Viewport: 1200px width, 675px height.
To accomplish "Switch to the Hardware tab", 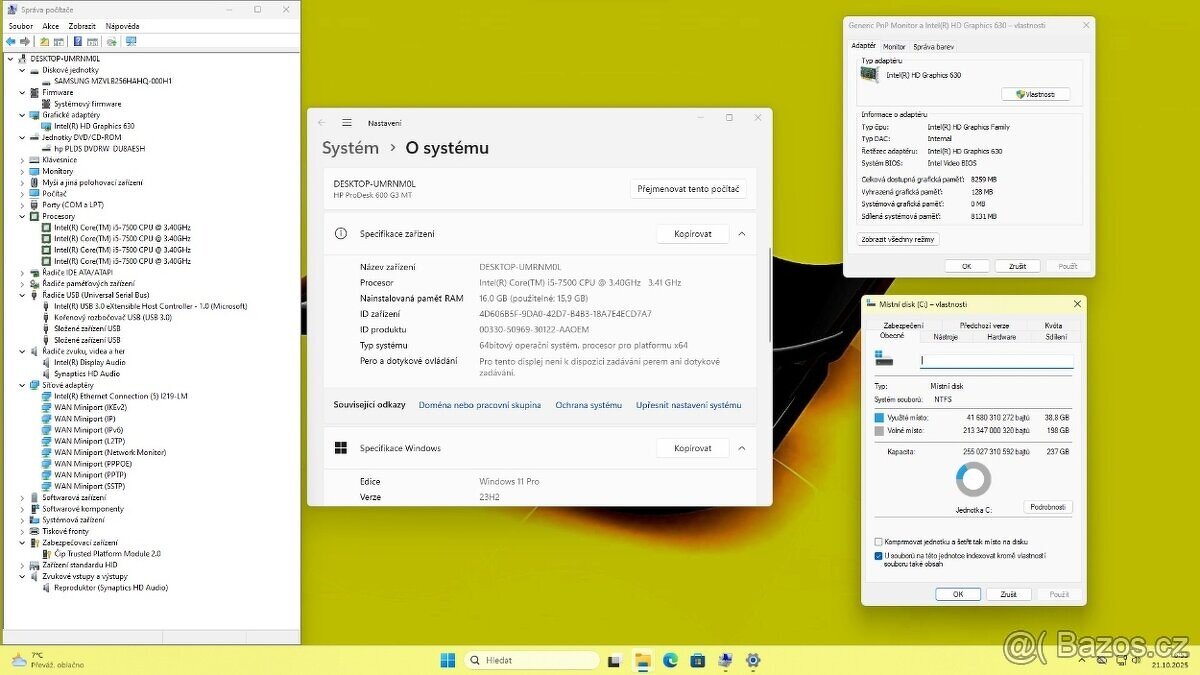I will click(x=1002, y=337).
